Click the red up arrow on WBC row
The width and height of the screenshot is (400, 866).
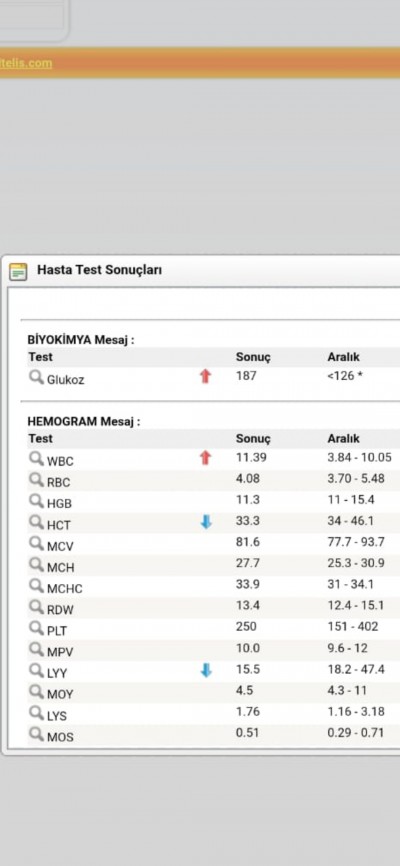coord(206,458)
